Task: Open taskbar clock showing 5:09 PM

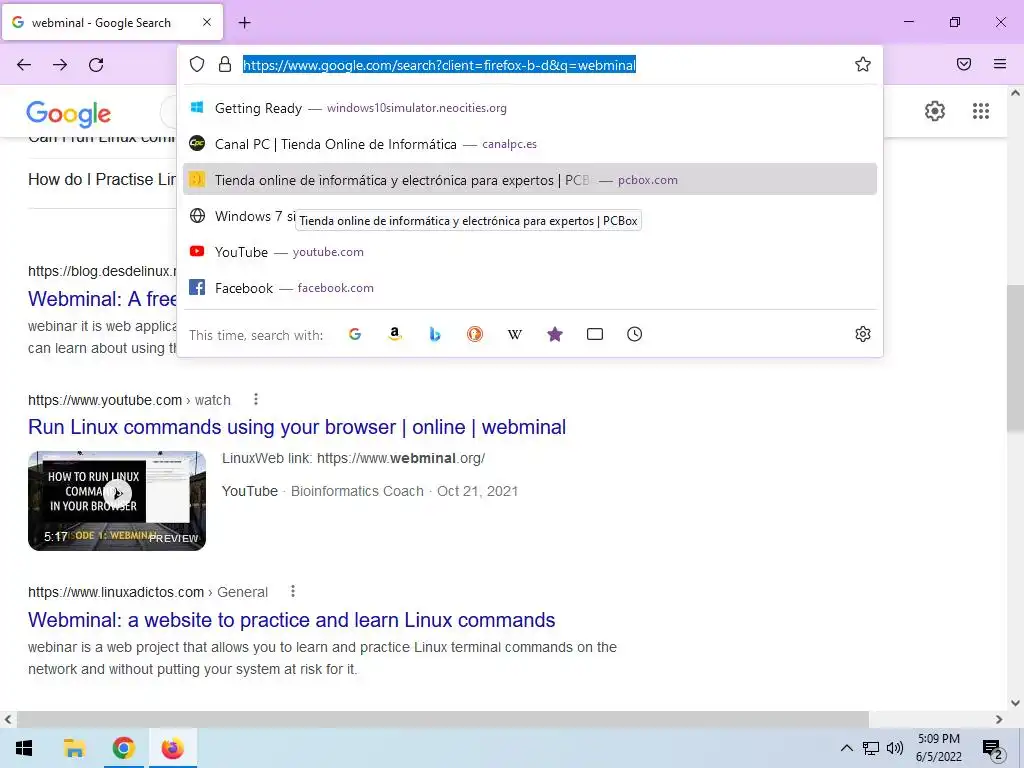Action: (x=938, y=748)
